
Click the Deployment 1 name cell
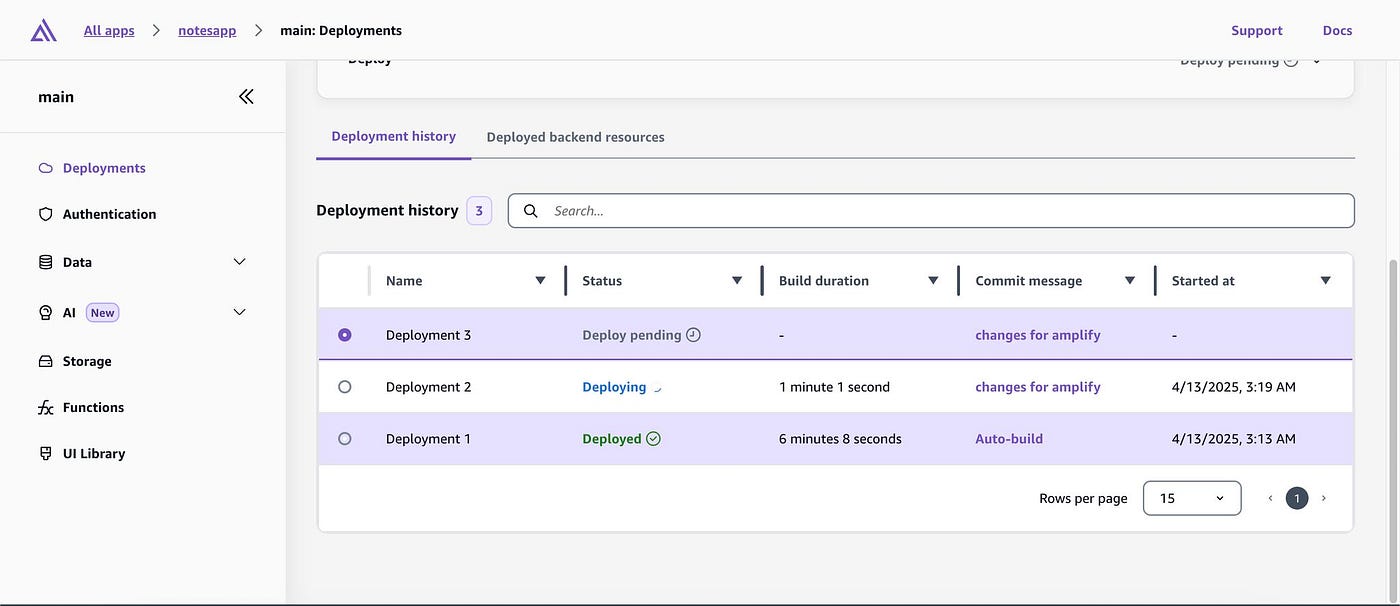[x=428, y=439]
